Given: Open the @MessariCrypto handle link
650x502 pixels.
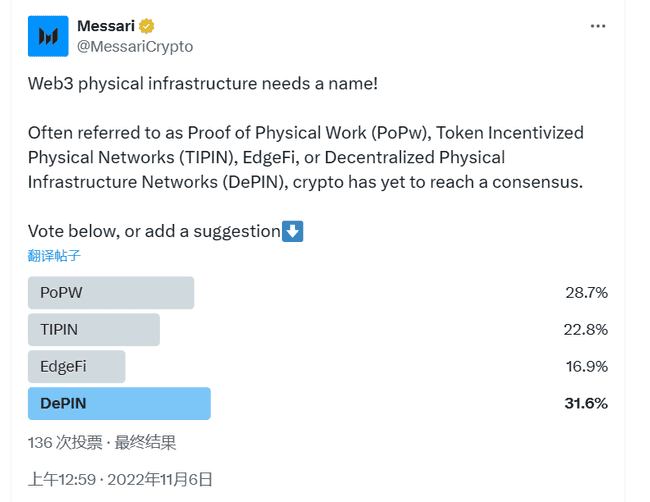Looking at the screenshot, I should point(135,46).
